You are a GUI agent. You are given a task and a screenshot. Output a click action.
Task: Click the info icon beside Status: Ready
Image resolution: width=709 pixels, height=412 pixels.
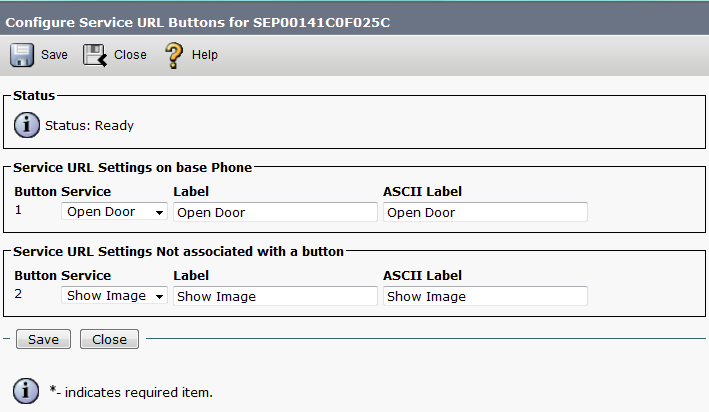27,126
